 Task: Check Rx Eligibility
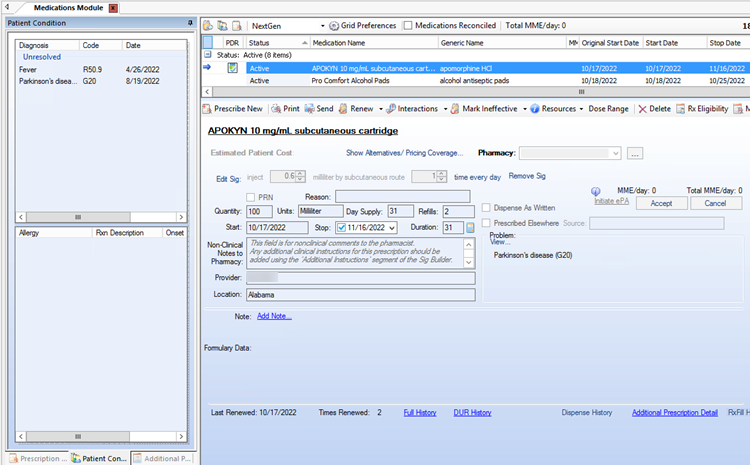click(x=702, y=109)
